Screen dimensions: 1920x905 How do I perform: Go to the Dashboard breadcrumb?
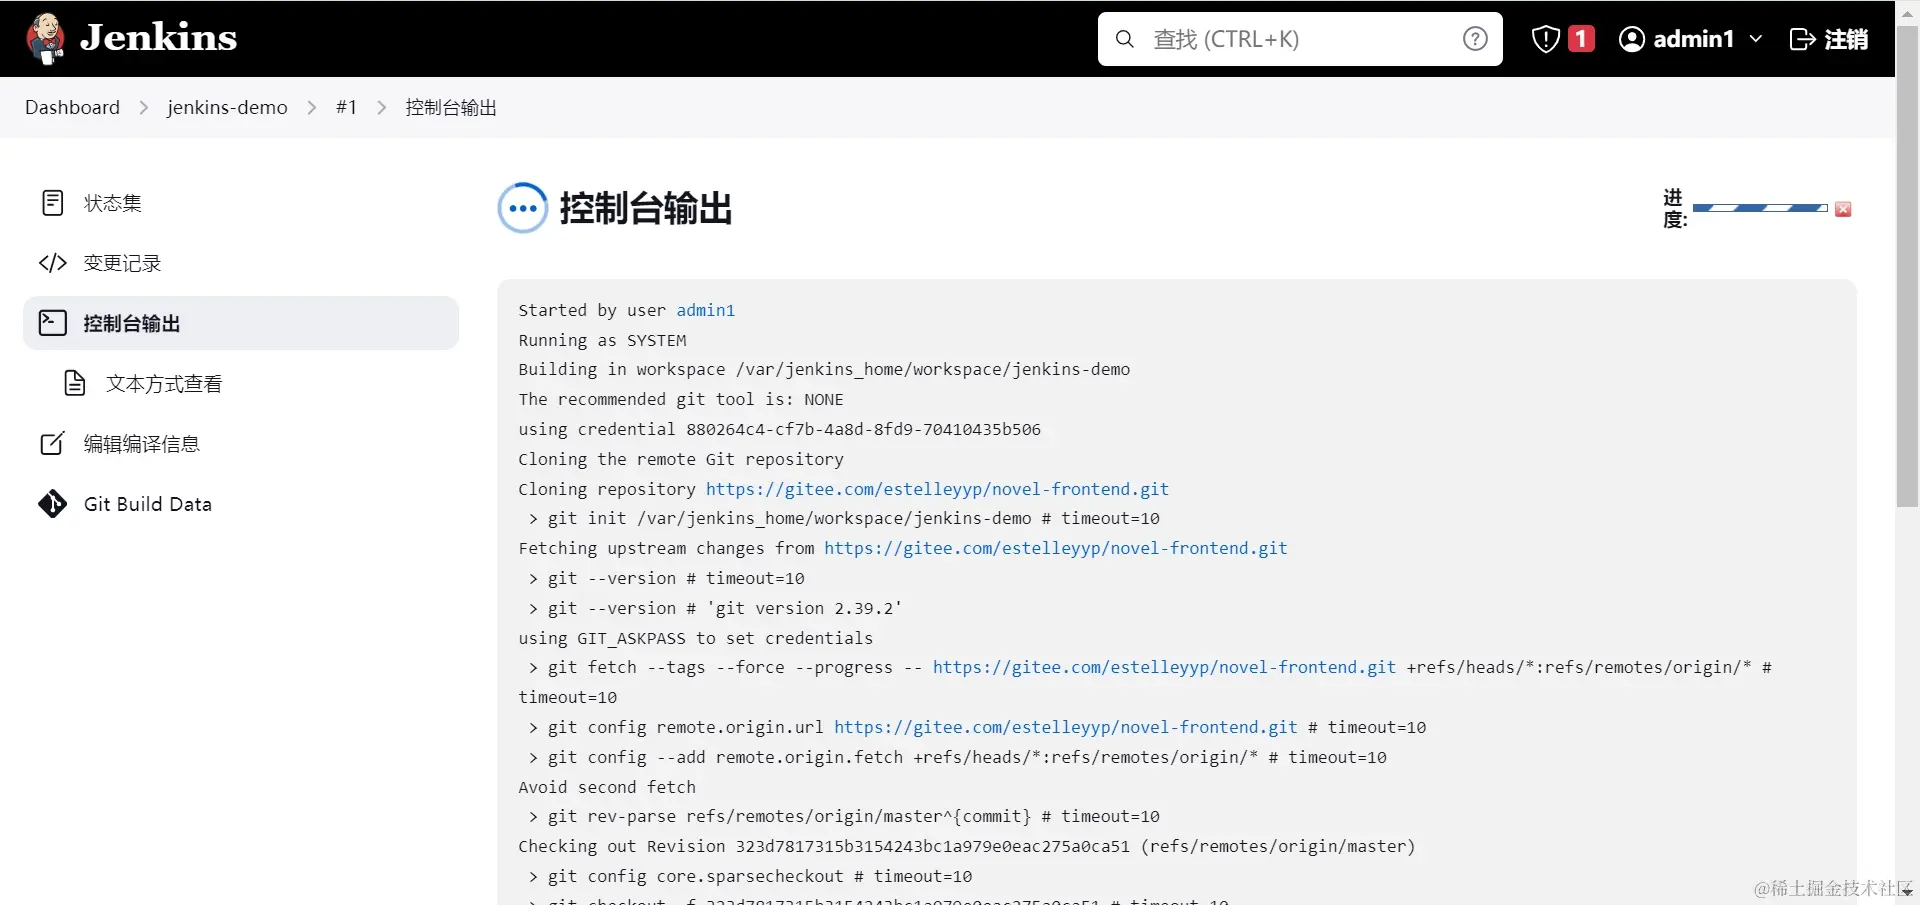point(71,107)
